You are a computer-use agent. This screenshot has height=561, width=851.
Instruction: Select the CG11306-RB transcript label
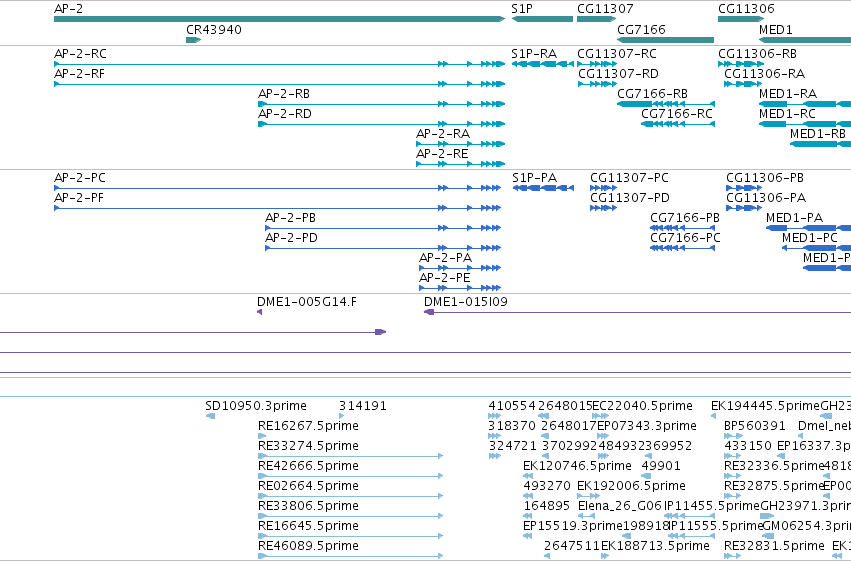[x=758, y=54]
